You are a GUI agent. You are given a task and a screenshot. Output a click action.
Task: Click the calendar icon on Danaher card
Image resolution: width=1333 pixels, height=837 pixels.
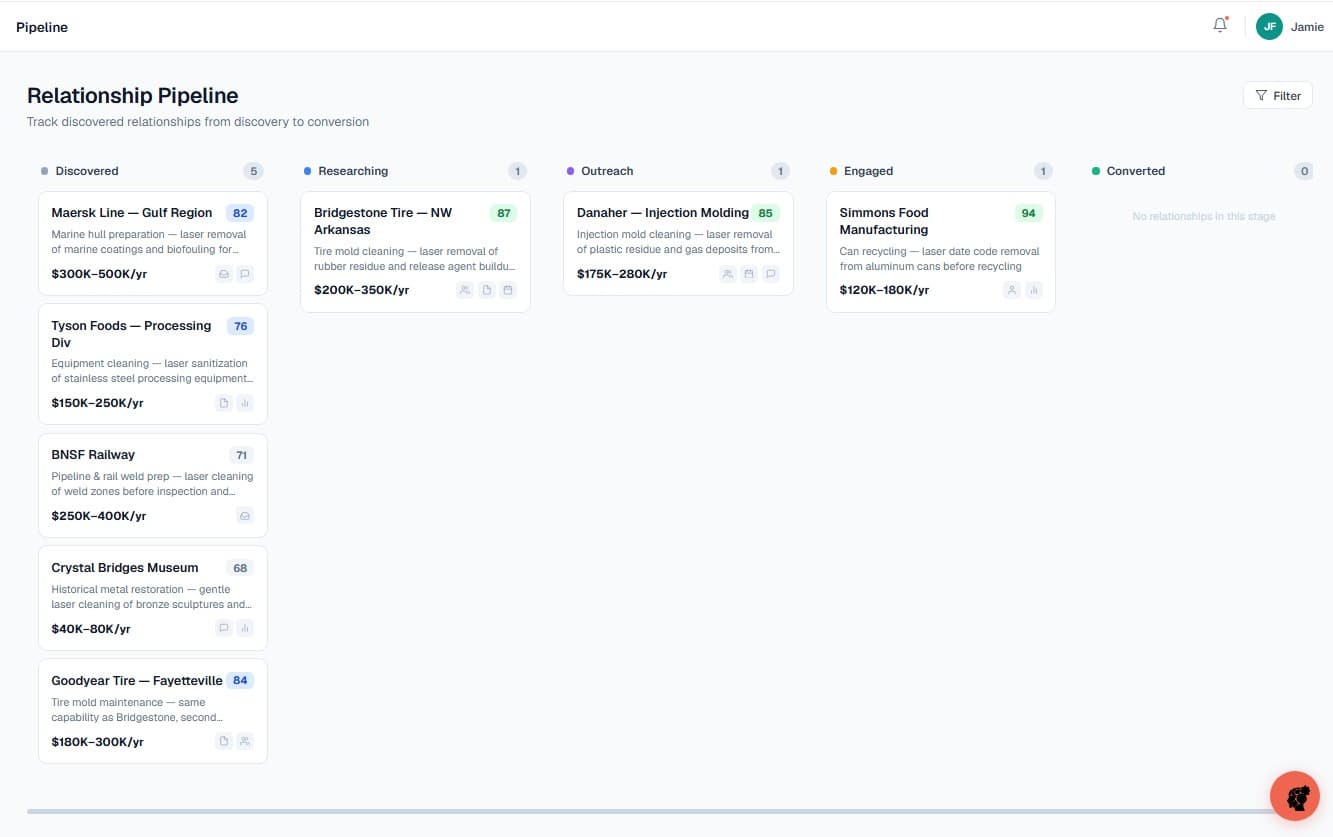pos(749,274)
